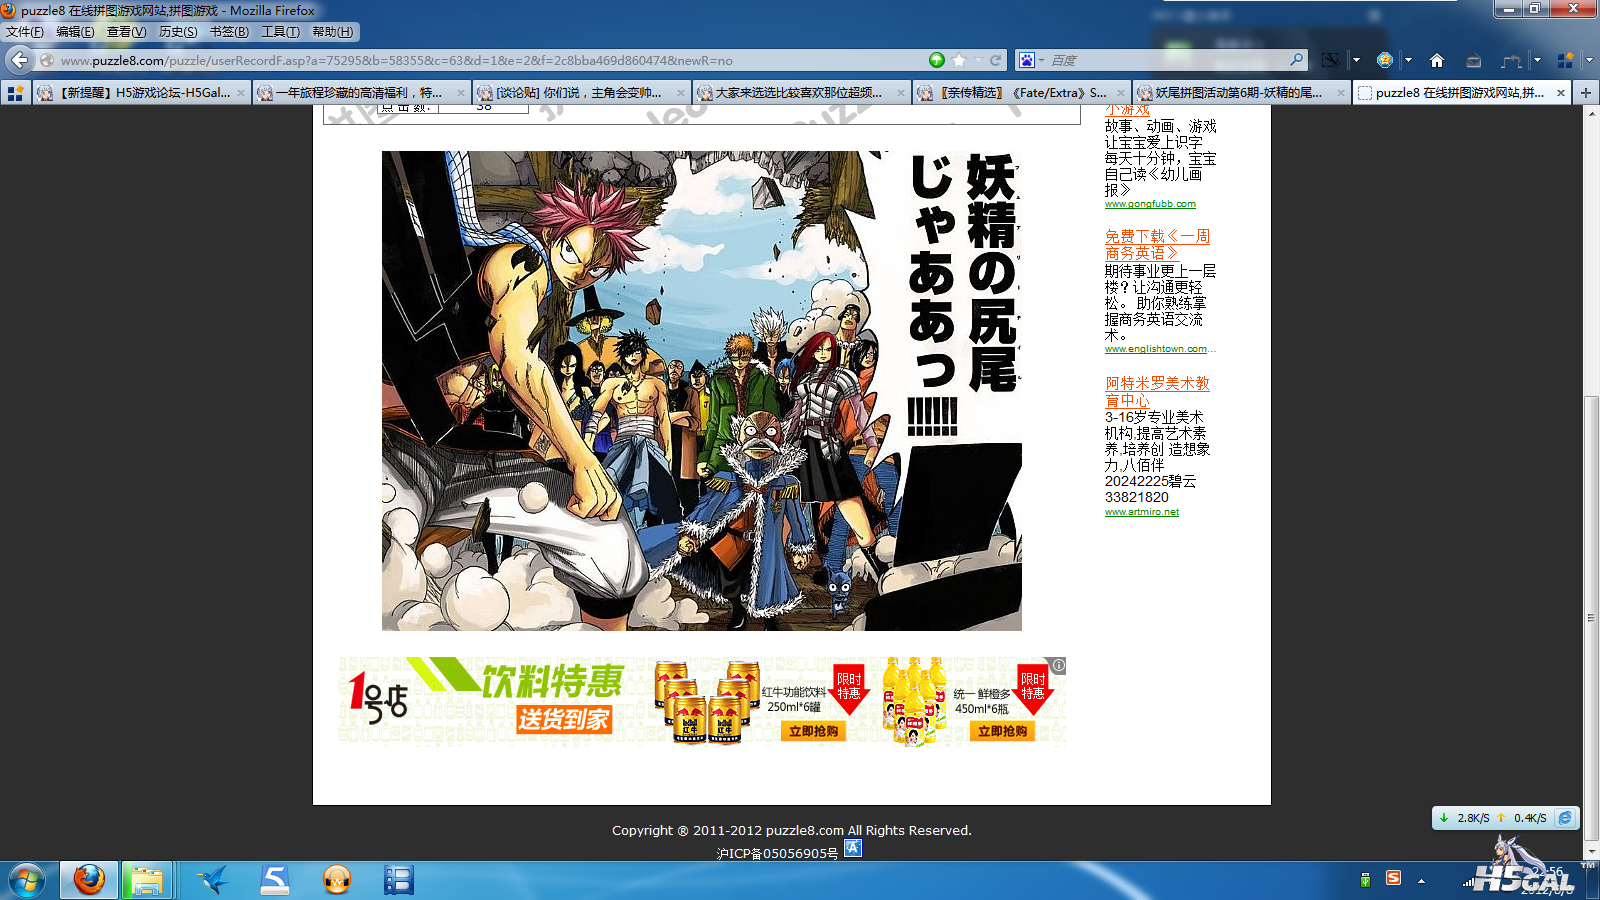
Task: Click the IE icon in network speed widget
Action: [1565, 818]
